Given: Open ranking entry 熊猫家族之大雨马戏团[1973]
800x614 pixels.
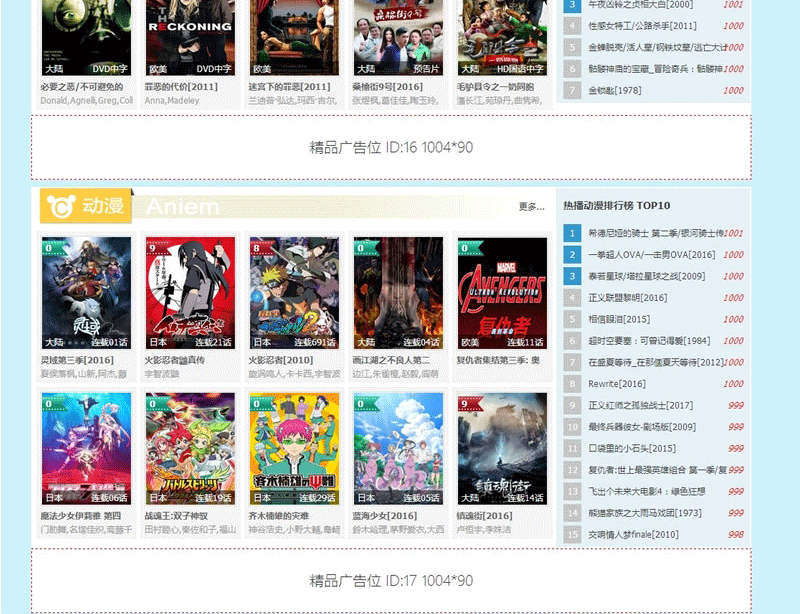Looking at the screenshot, I should pyautogui.click(x=645, y=513).
